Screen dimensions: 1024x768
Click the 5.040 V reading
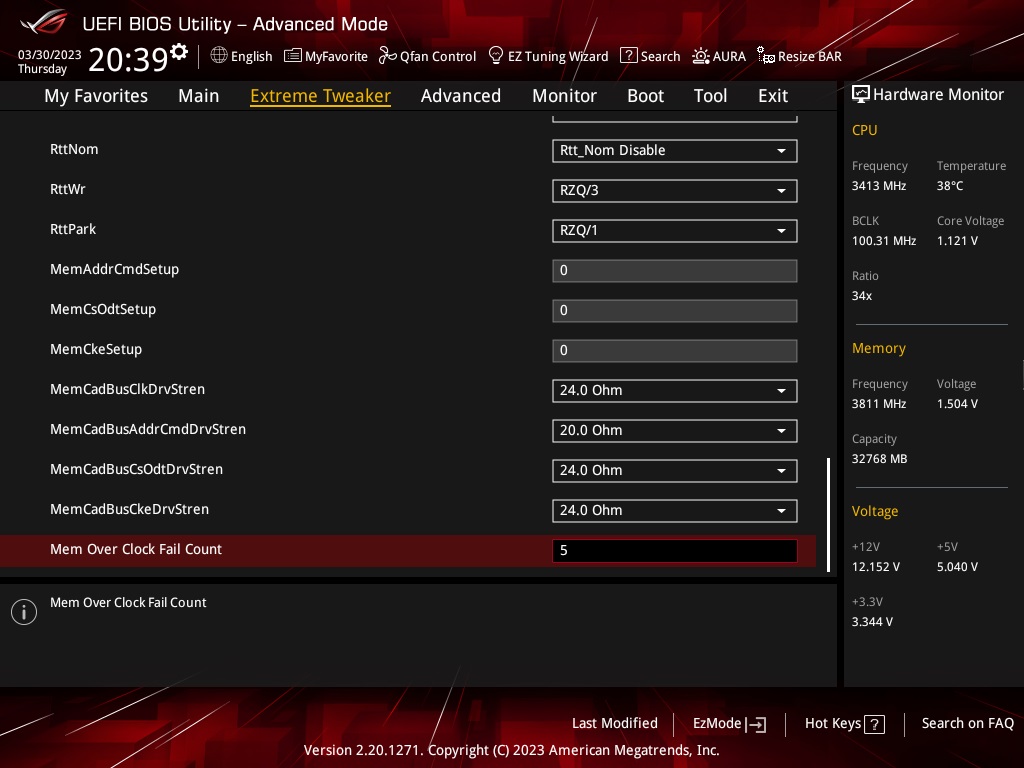tap(957, 567)
